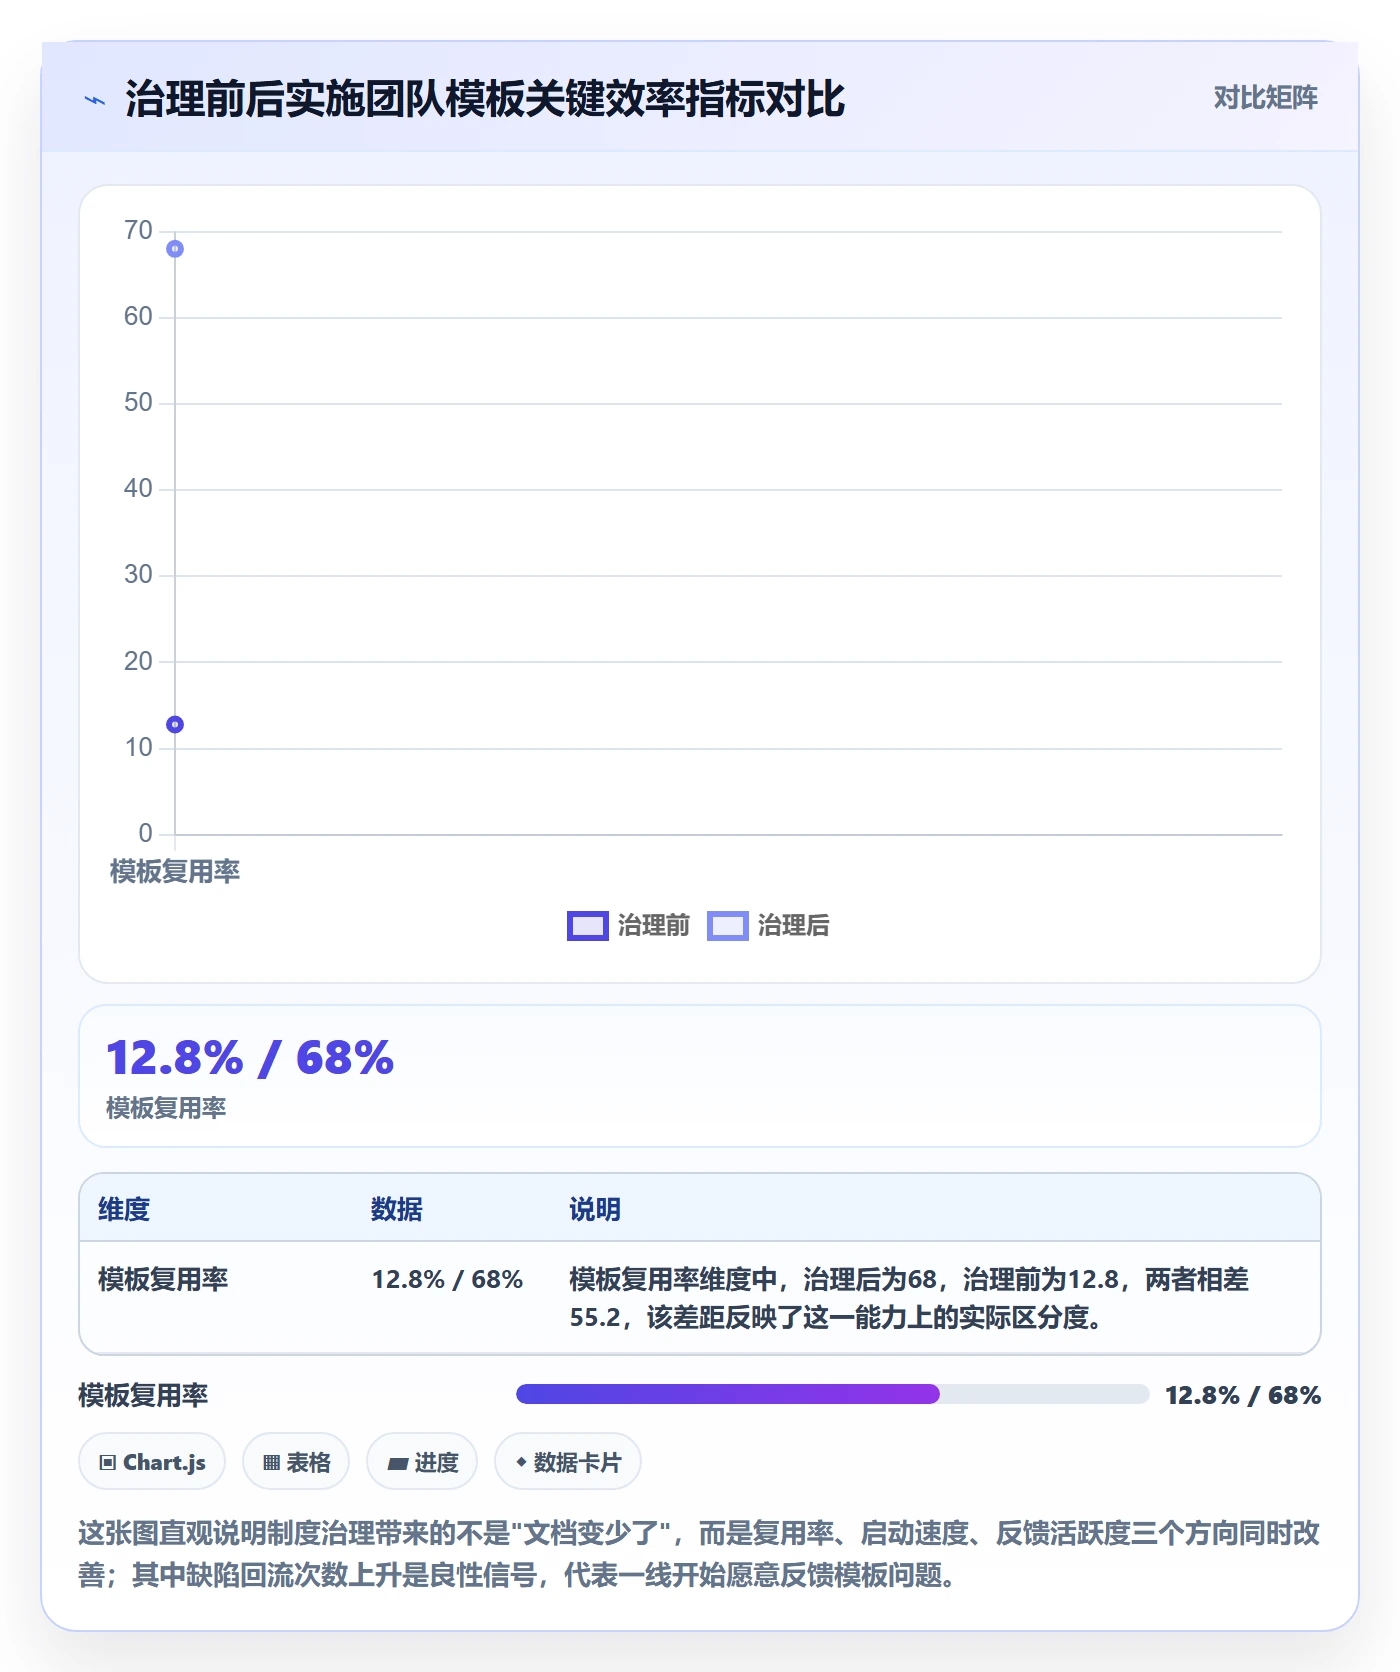
Task: Click the y-axis label 70
Action: [138, 231]
